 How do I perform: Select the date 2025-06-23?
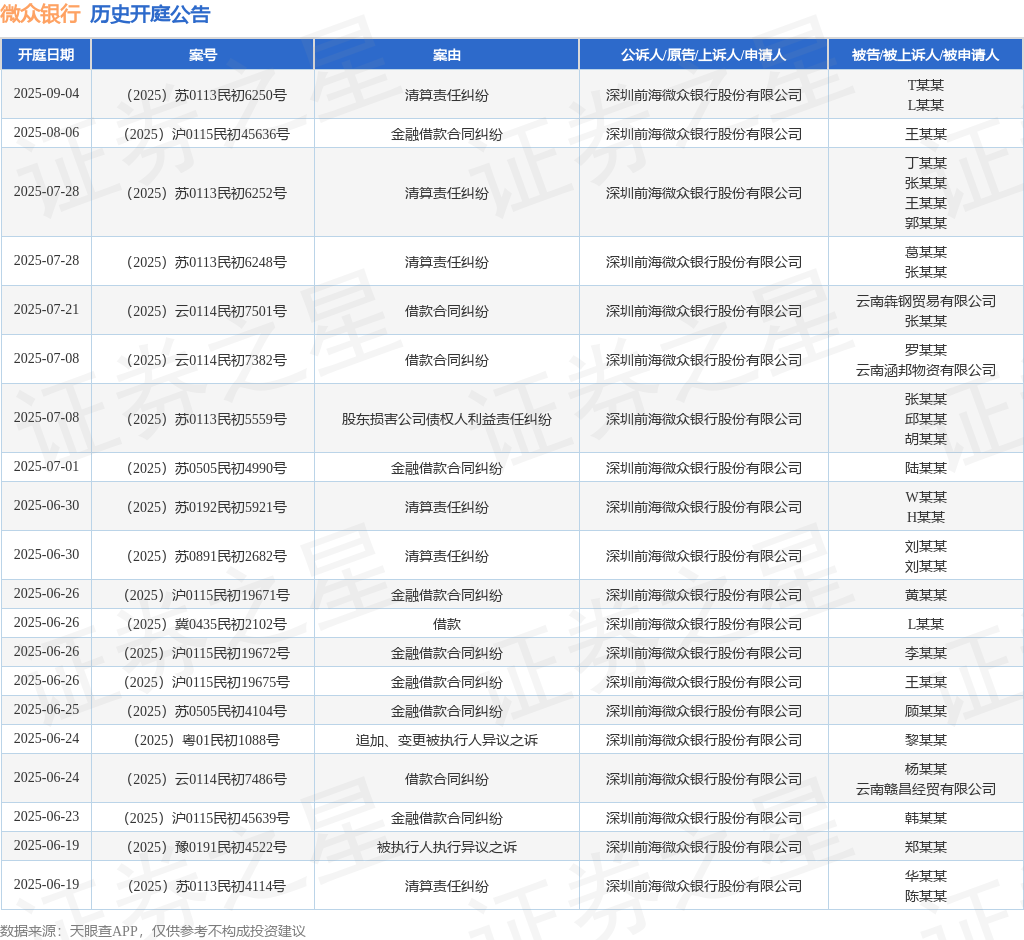(x=46, y=817)
